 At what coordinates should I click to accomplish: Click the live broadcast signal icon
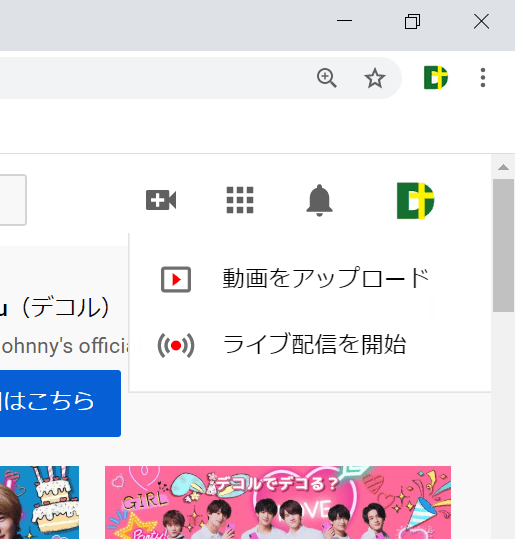176,345
